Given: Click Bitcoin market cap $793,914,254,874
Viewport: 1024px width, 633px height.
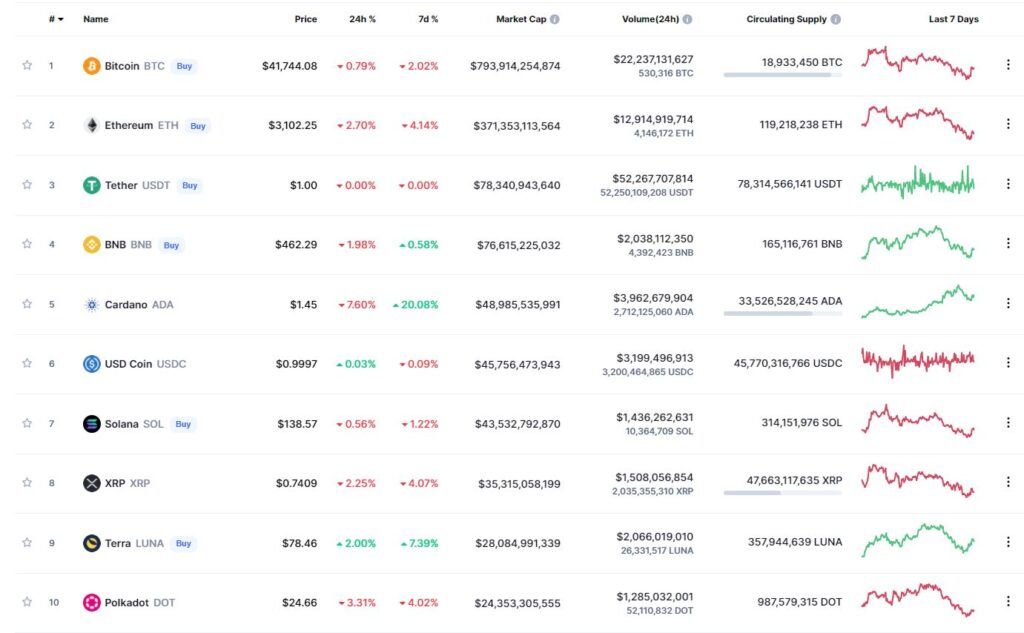Looking at the screenshot, I should tap(515, 66).
